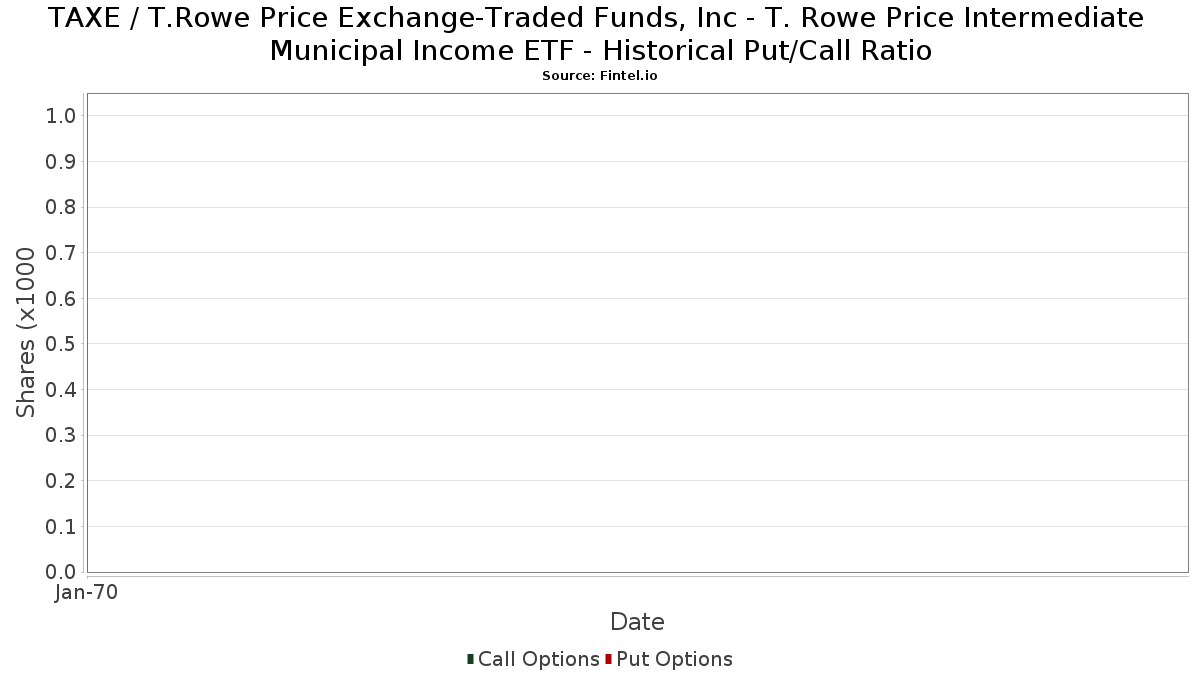Image resolution: width=1200 pixels, height=675 pixels.
Task: Click the 0.6 y-axis tick label
Action: click(x=61, y=299)
